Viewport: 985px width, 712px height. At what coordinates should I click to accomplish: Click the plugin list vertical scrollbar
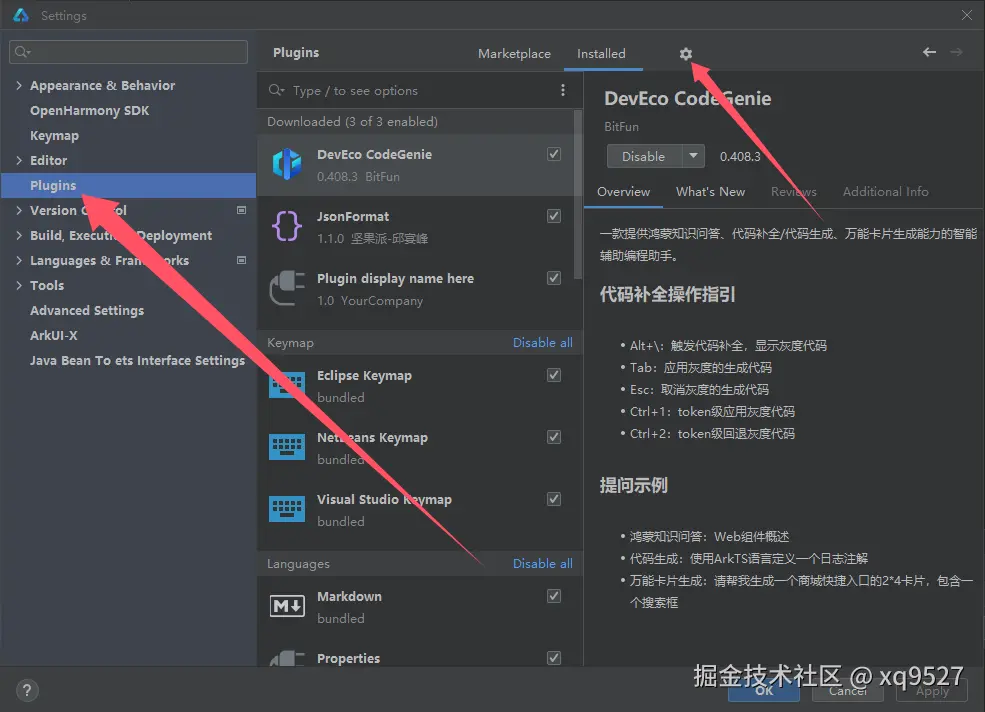578,195
